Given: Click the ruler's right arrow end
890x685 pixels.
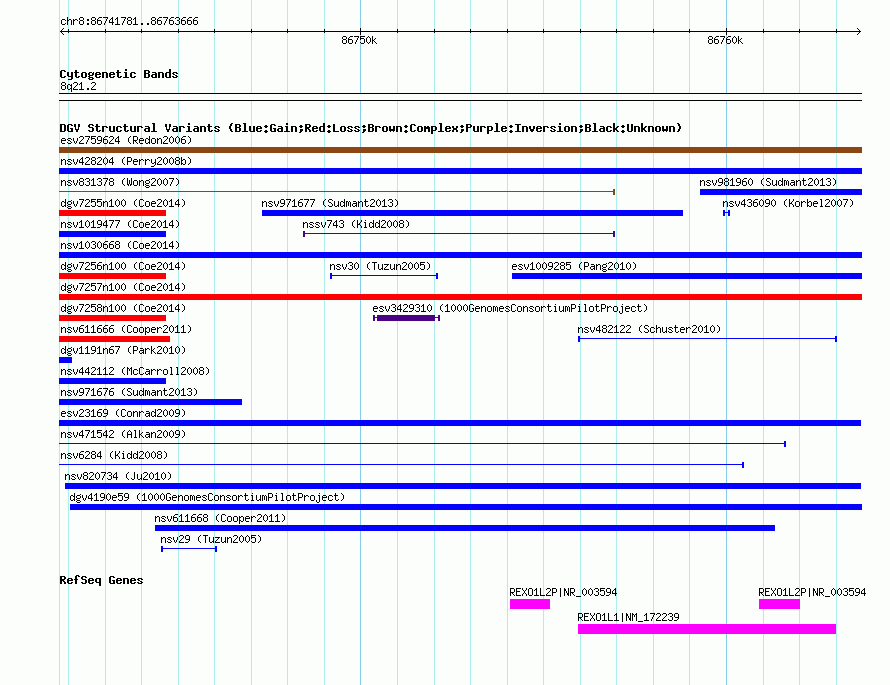Looking at the screenshot, I should [x=858, y=32].
